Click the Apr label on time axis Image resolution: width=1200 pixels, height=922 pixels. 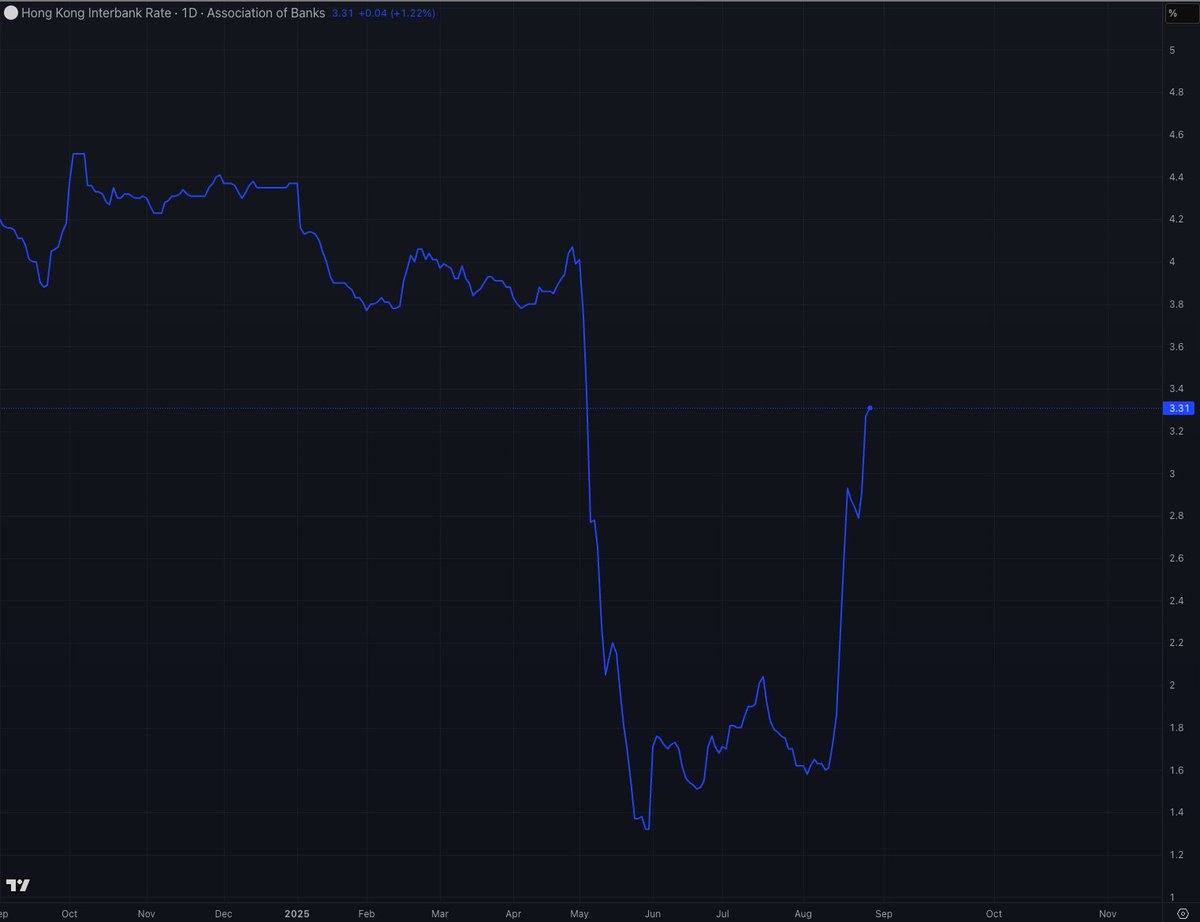click(513, 914)
